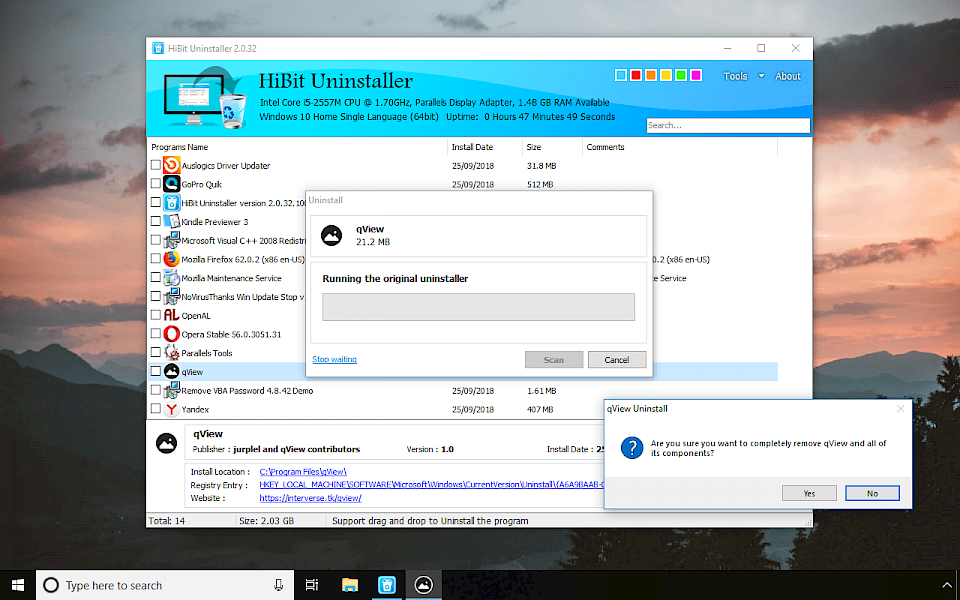
Task: Click the question mark icon in qView Uninstall
Action: (x=632, y=448)
